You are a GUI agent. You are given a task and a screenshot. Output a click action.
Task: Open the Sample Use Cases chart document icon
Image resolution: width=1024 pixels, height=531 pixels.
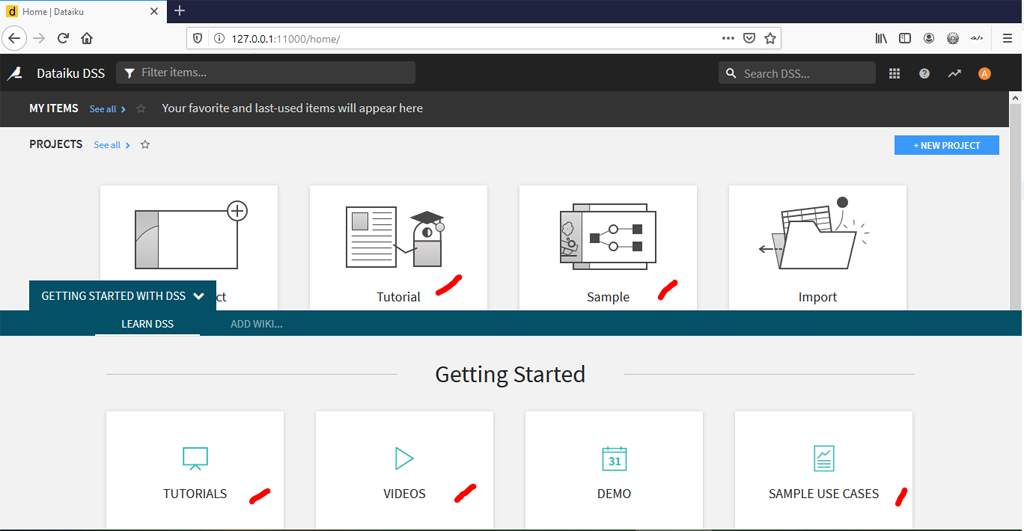pyautogui.click(x=824, y=459)
